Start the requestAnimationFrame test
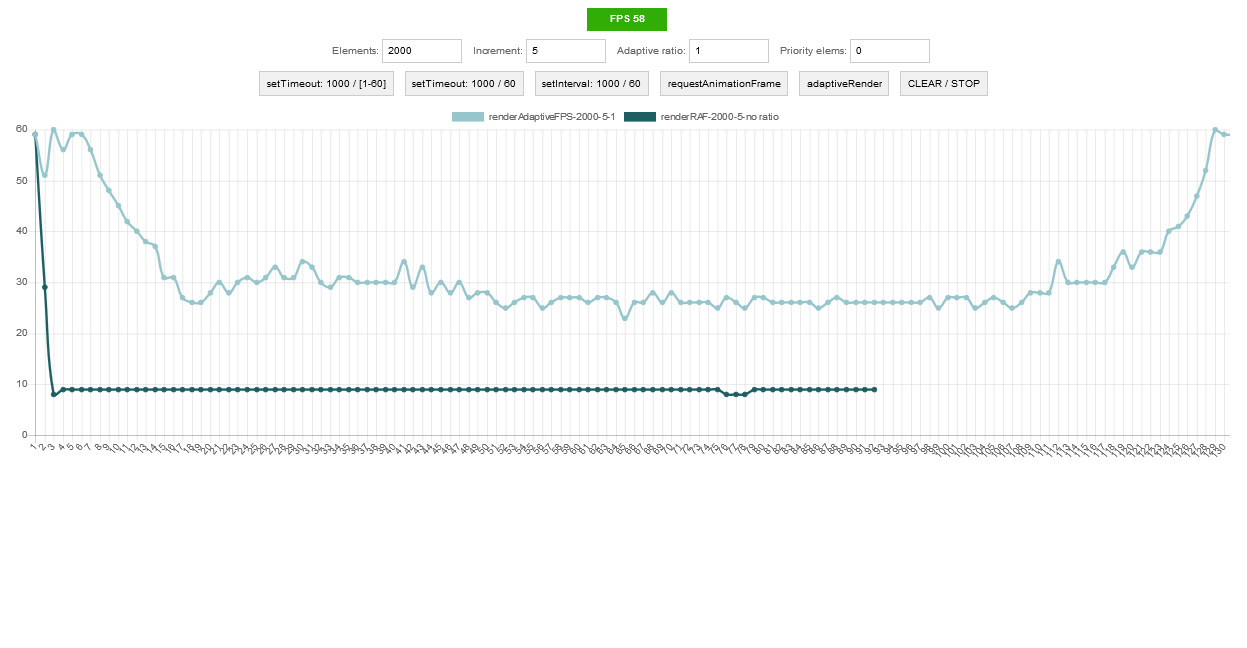Image resolution: width=1247 pixels, height=648 pixels. (724, 84)
